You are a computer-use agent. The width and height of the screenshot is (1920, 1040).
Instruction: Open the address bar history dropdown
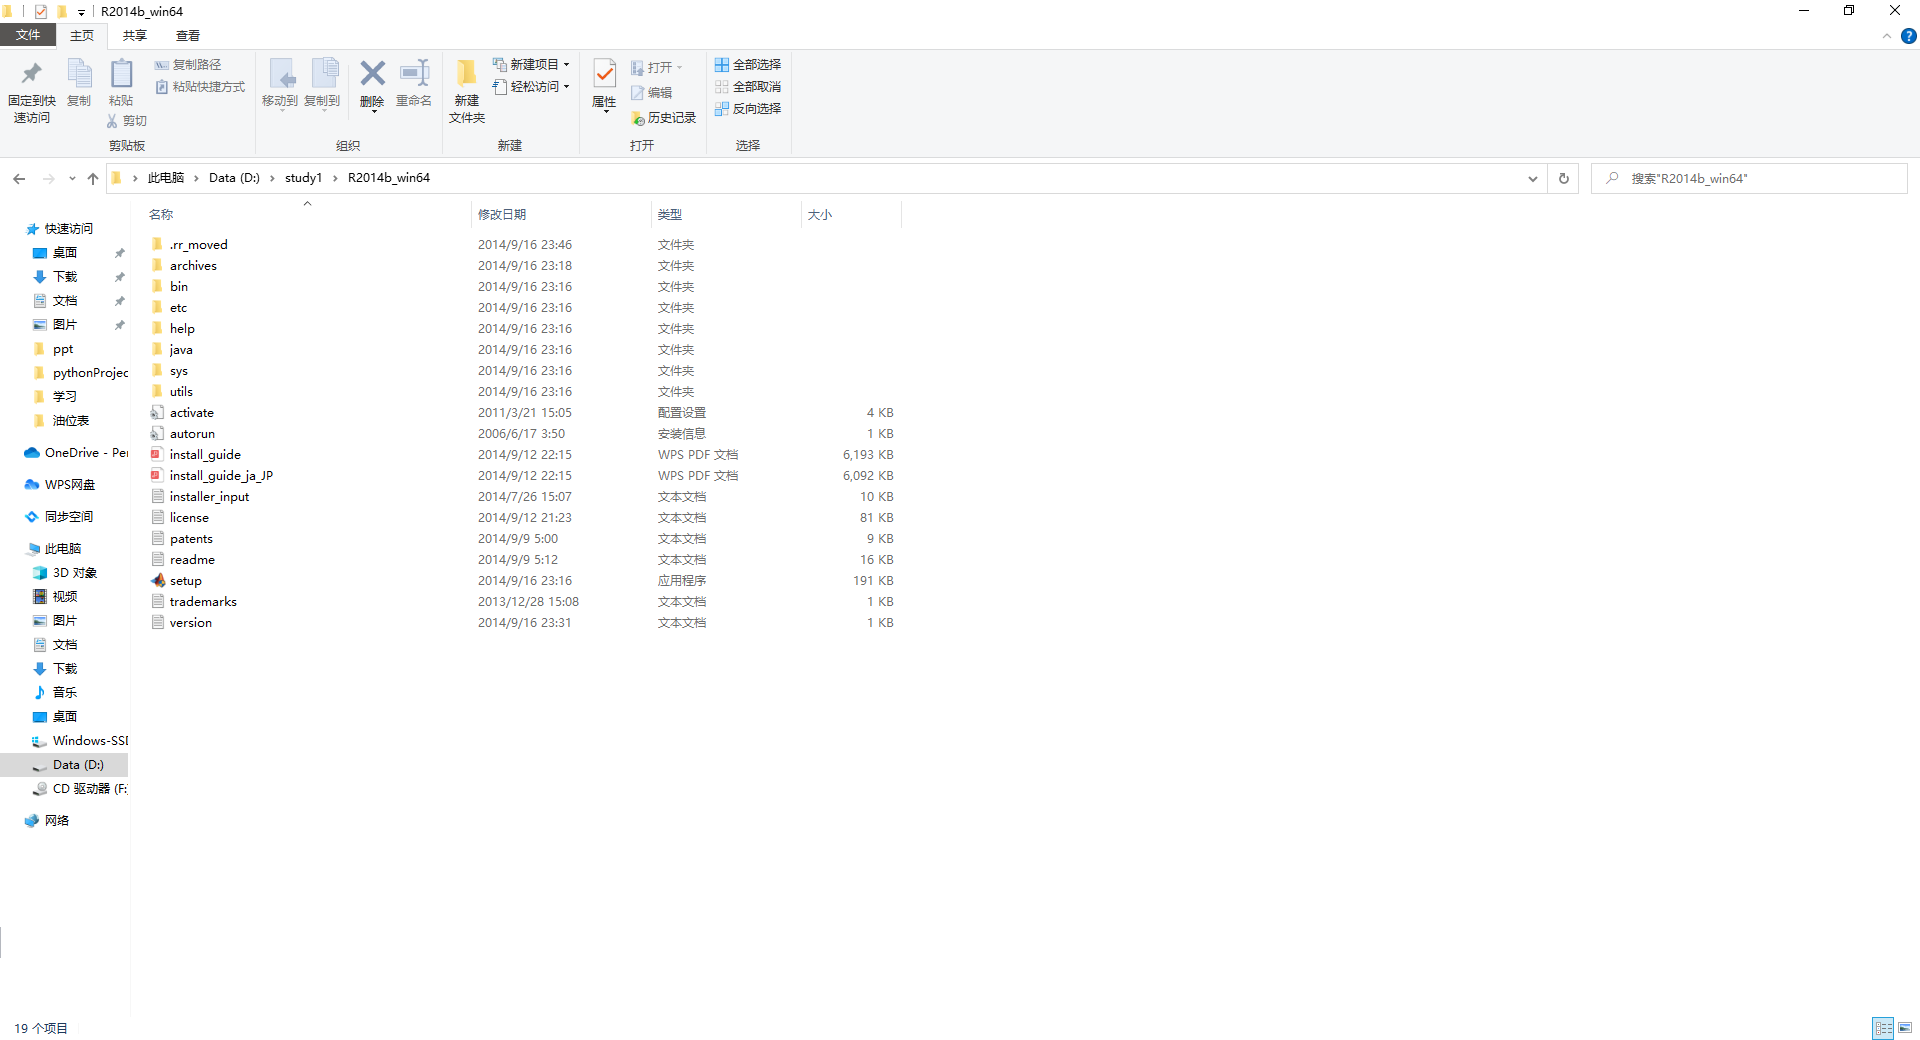tap(1533, 178)
